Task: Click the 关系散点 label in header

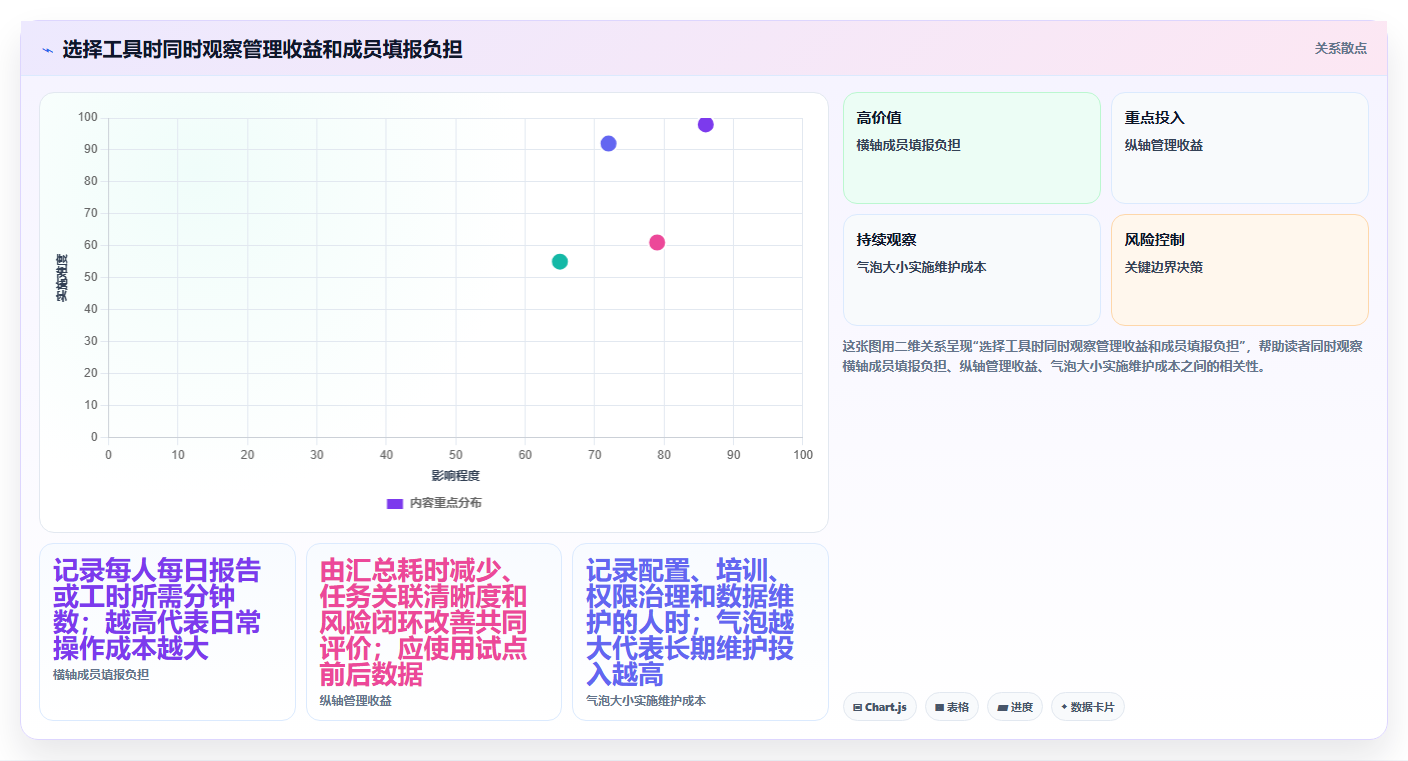Action: [x=1340, y=48]
